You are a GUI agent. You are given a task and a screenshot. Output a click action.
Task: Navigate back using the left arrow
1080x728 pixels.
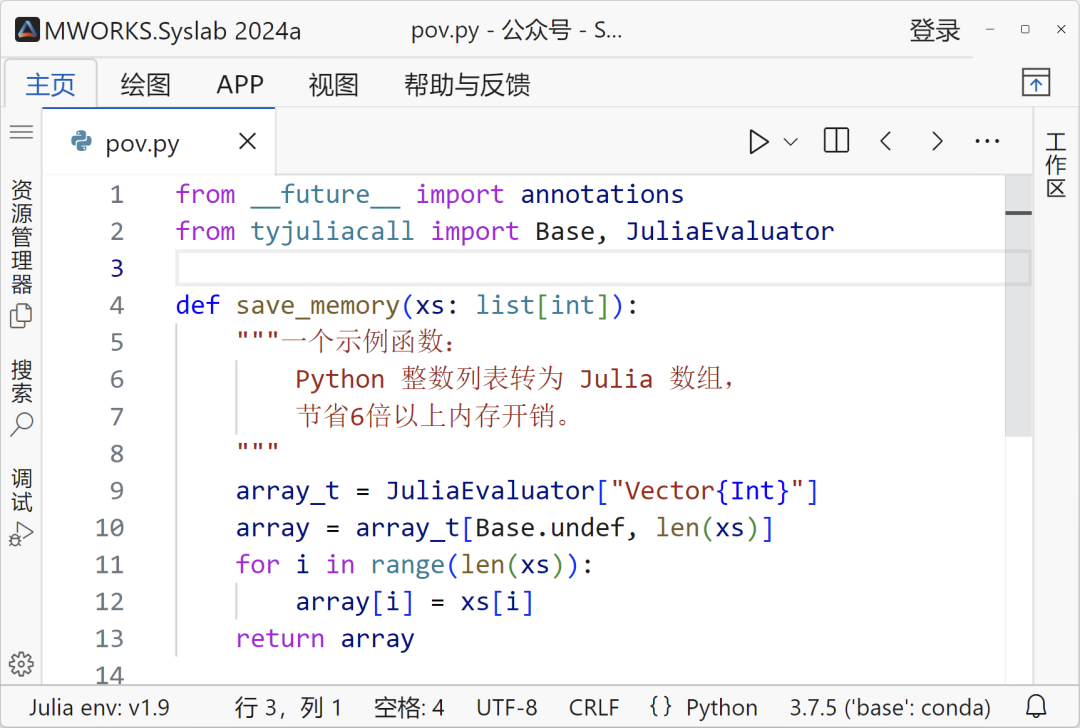pyautogui.click(x=886, y=141)
